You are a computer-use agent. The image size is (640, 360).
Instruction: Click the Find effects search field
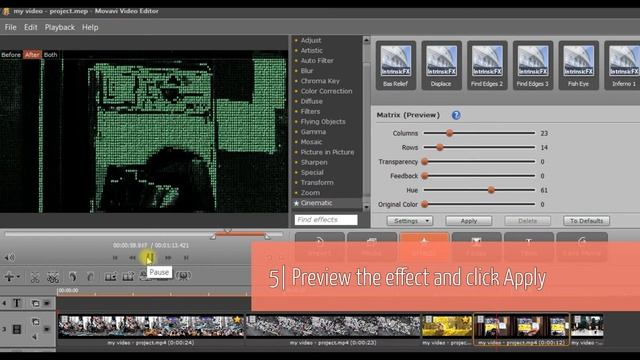(326, 220)
